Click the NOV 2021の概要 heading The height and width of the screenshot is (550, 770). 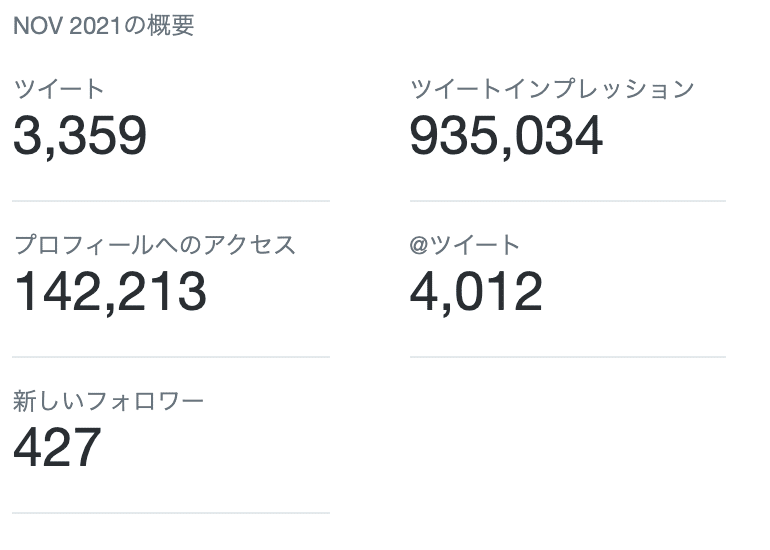(x=104, y=26)
